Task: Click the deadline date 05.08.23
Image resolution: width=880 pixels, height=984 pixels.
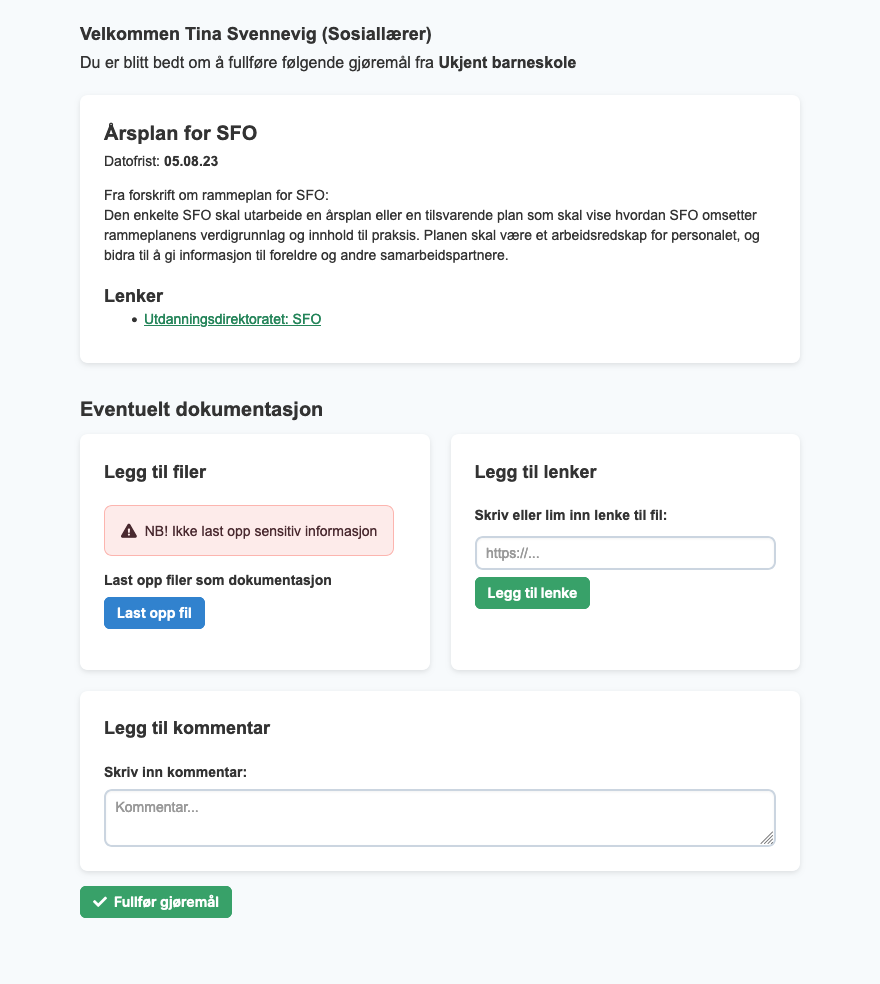Action: coord(191,161)
